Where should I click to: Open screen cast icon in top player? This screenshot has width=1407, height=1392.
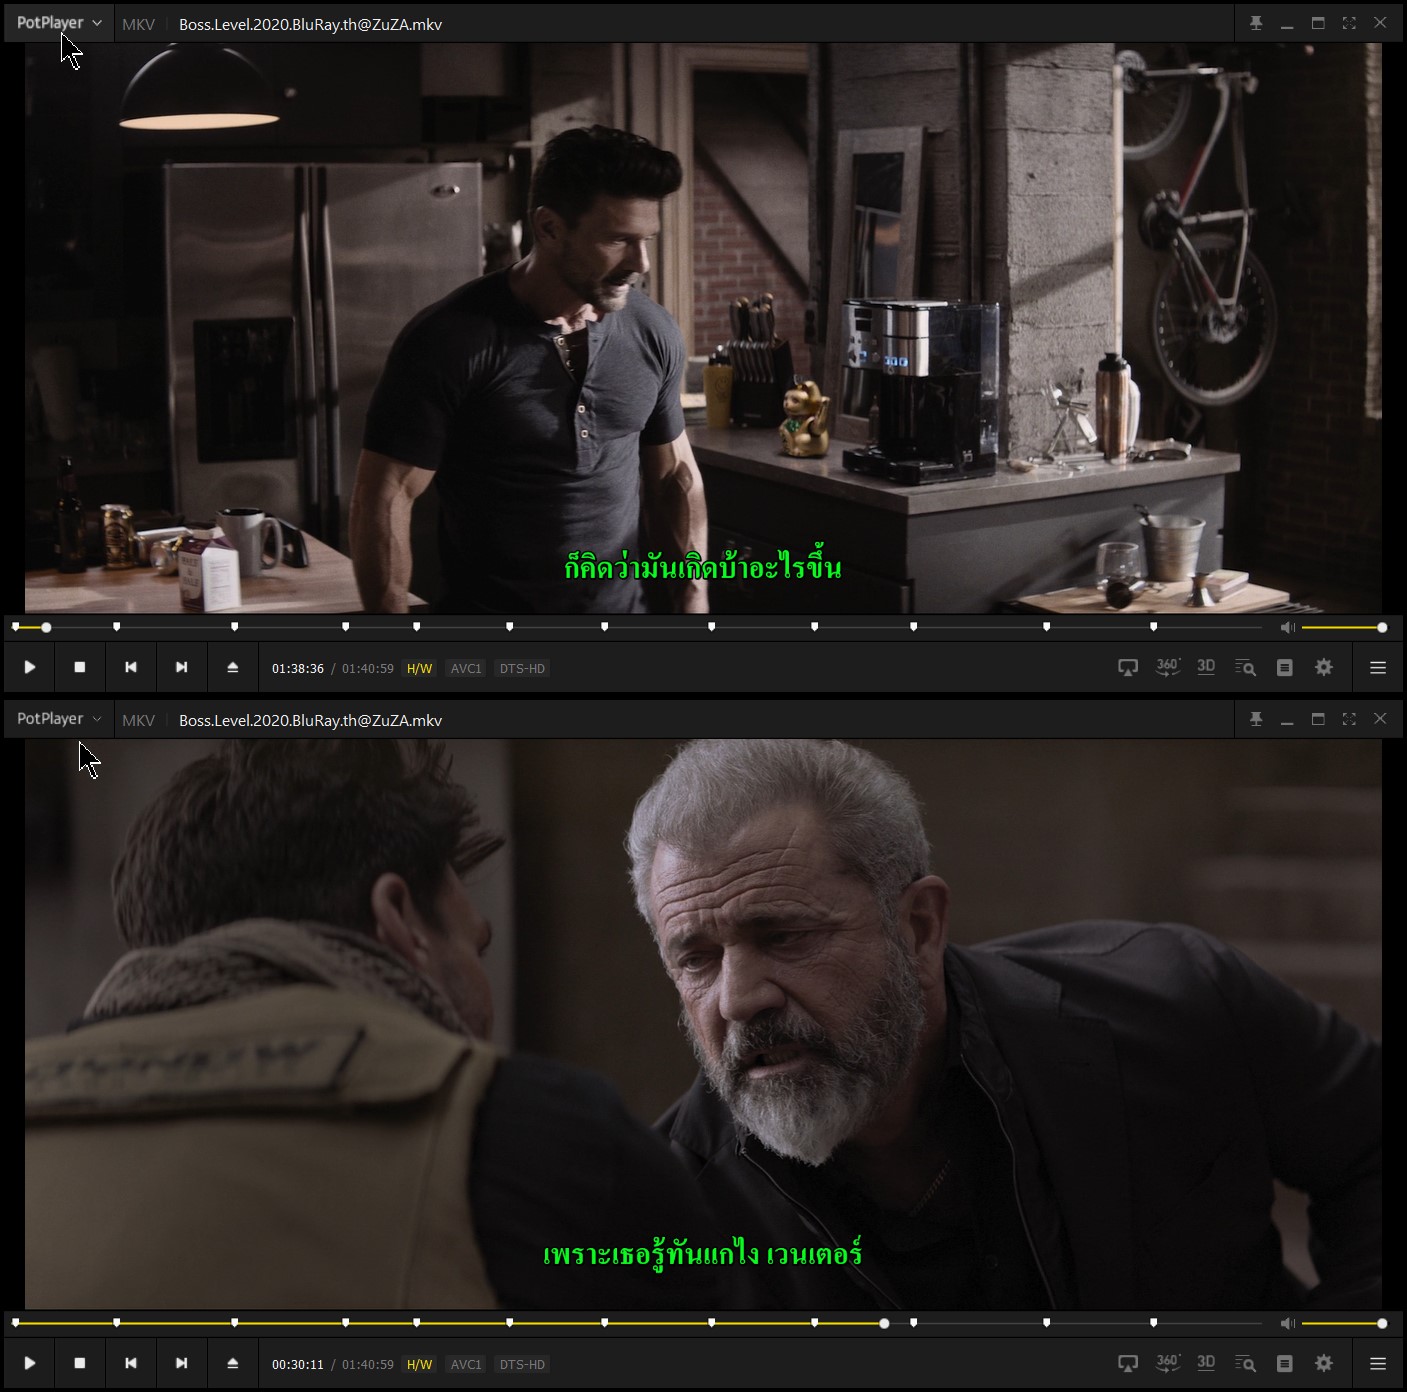pyautogui.click(x=1128, y=667)
